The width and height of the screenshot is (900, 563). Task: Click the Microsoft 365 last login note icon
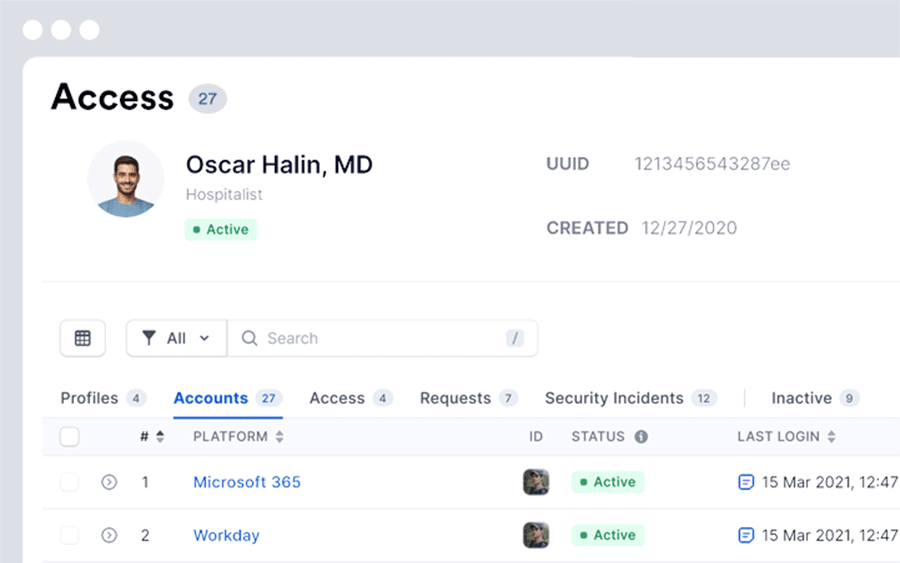745,482
